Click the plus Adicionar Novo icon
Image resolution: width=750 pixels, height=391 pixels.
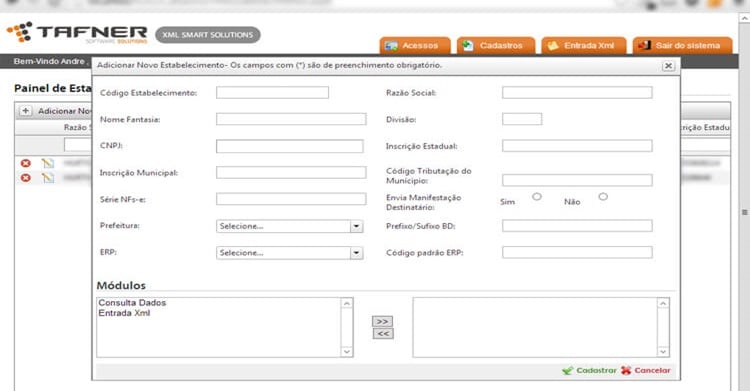(x=25, y=111)
